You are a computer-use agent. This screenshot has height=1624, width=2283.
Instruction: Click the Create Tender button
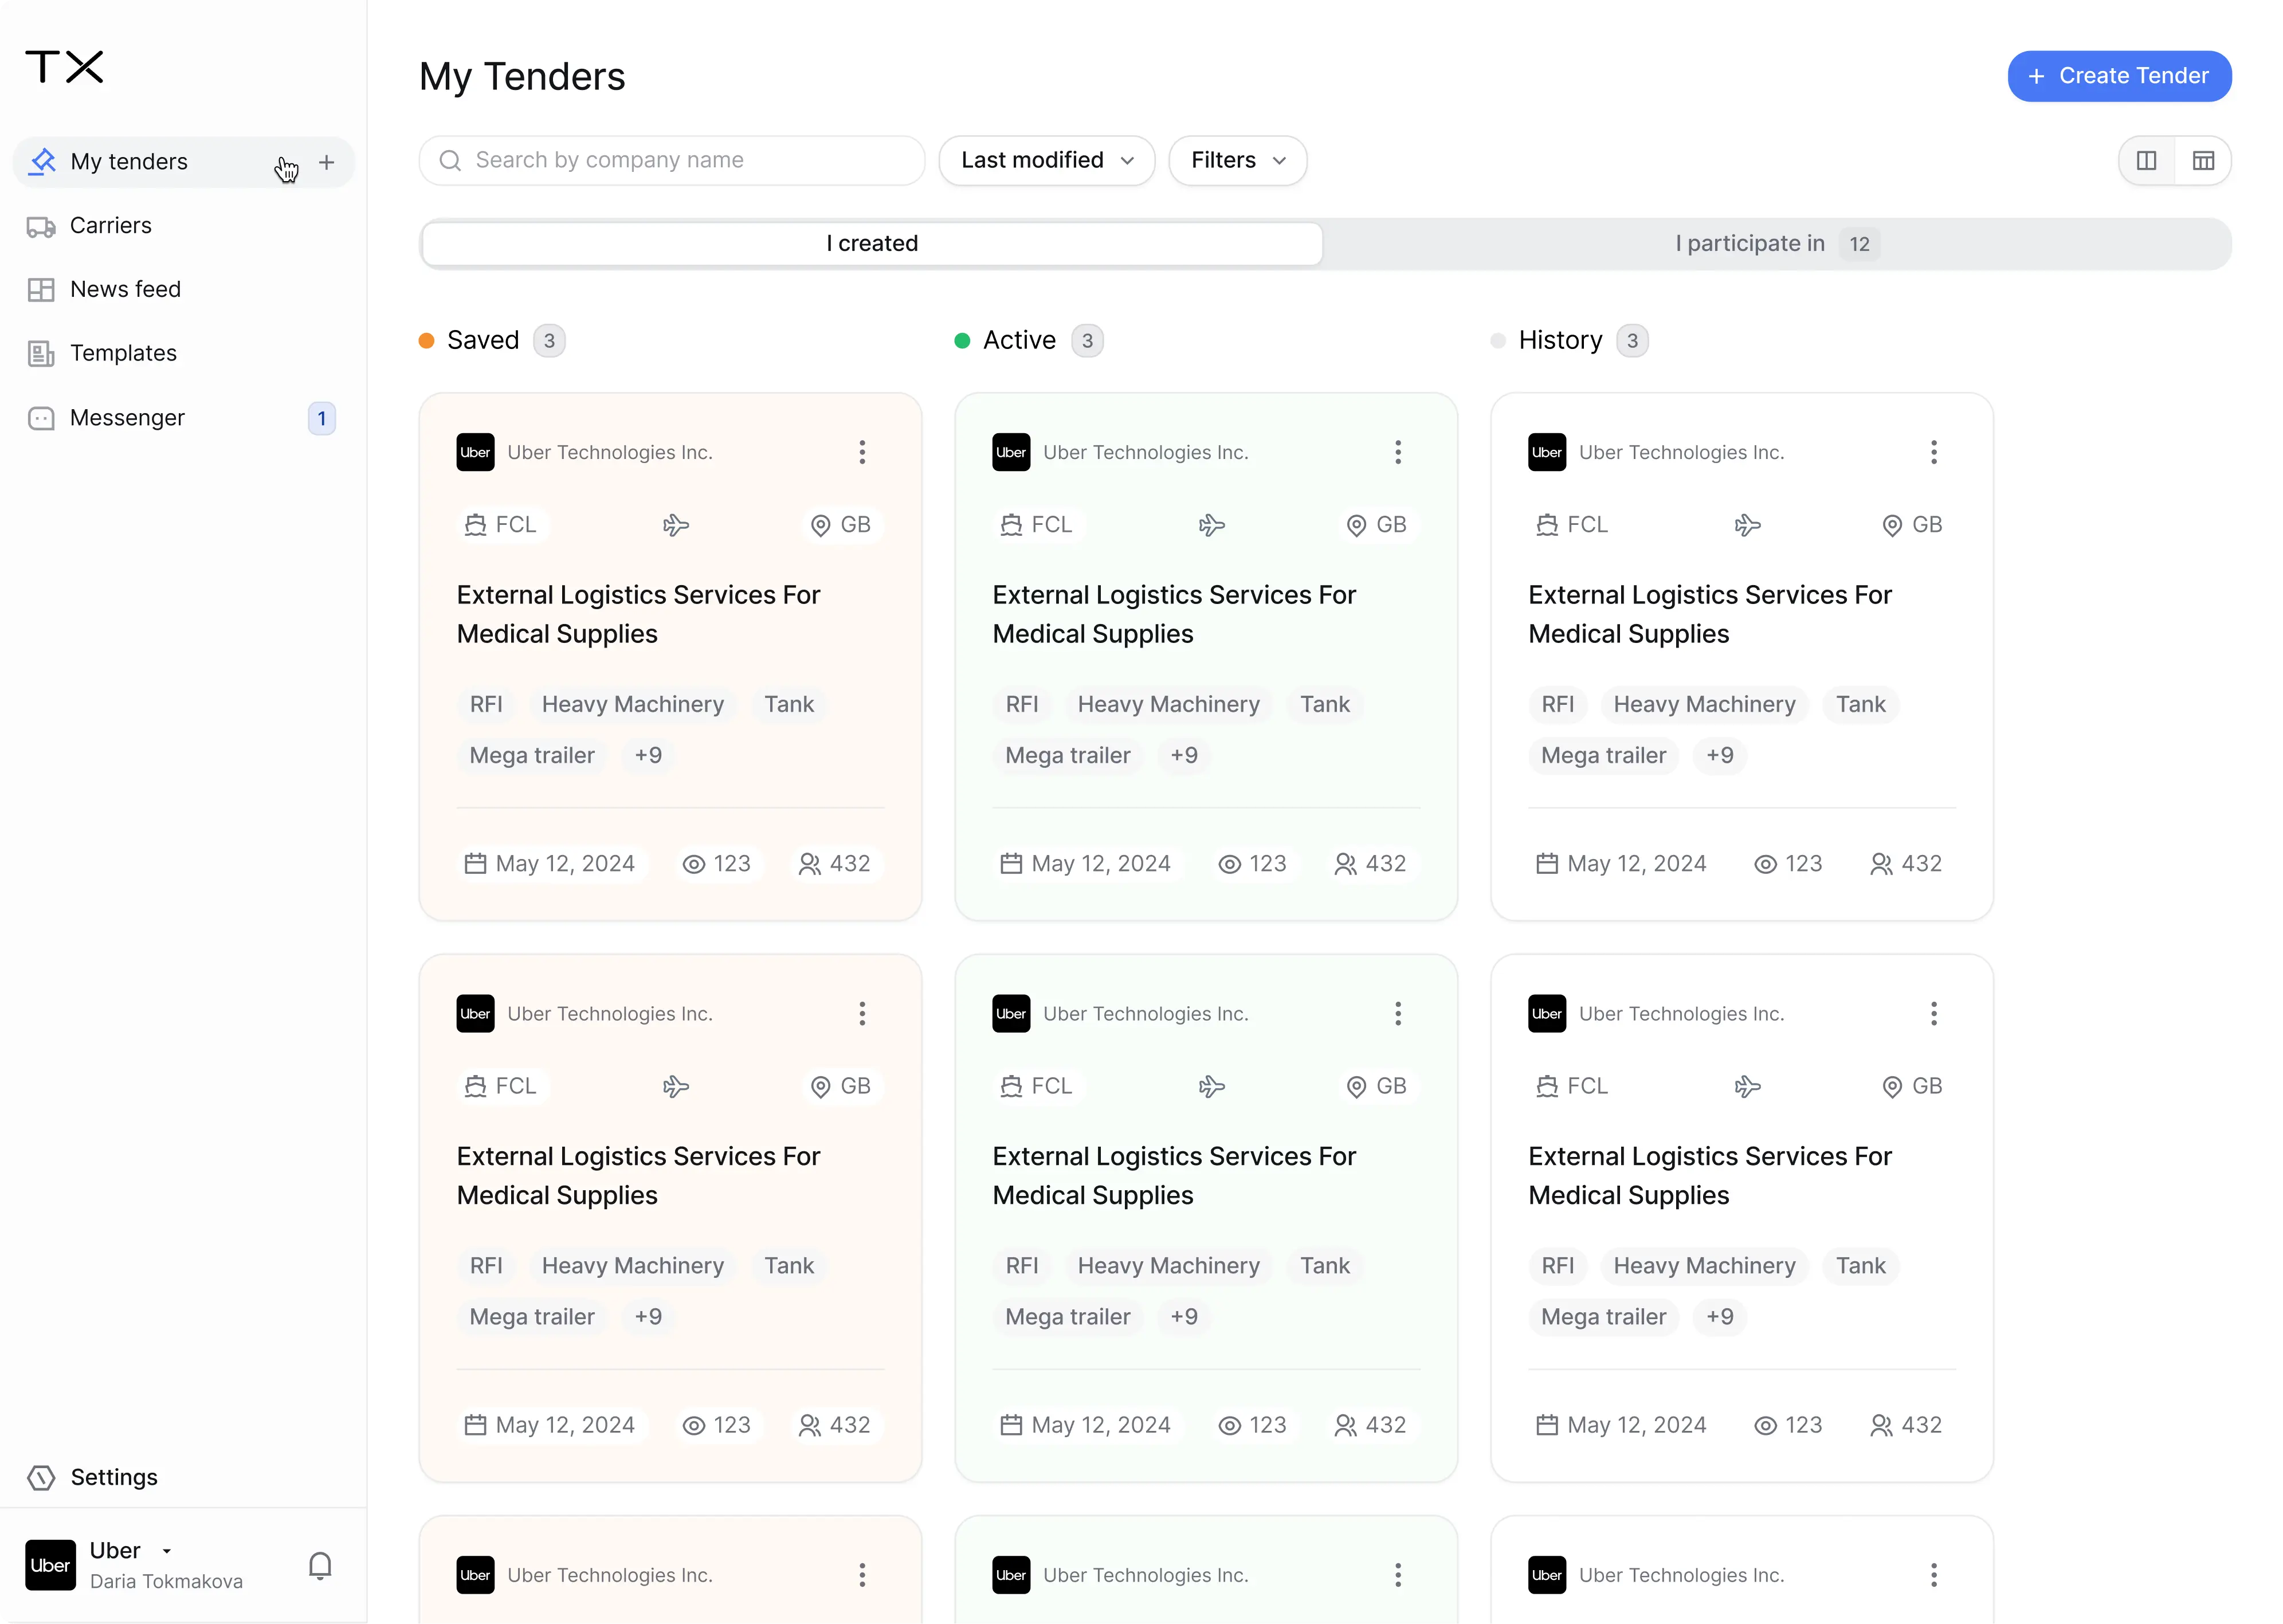pyautogui.click(x=2119, y=76)
